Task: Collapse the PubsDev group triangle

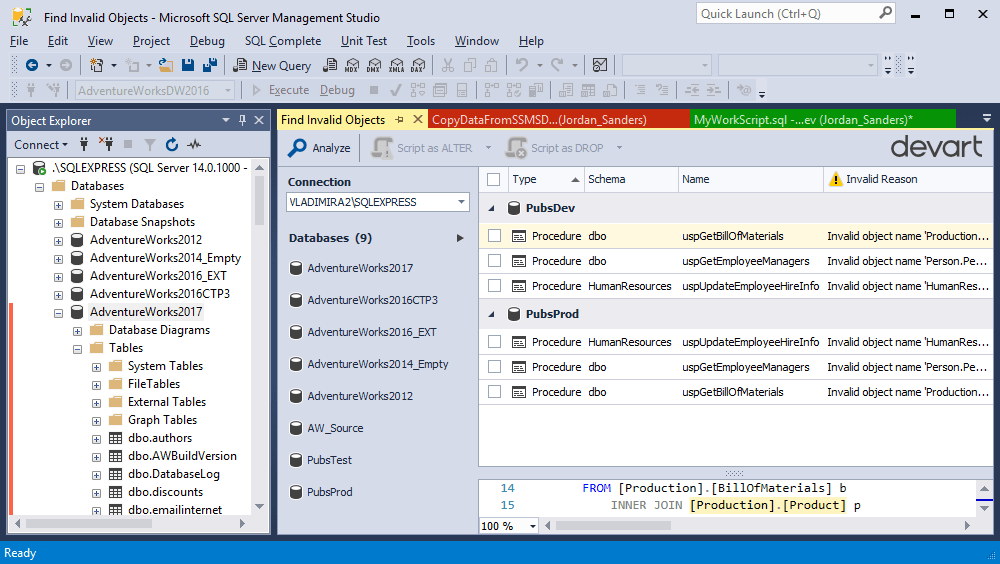Action: click(x=492, y=208)
